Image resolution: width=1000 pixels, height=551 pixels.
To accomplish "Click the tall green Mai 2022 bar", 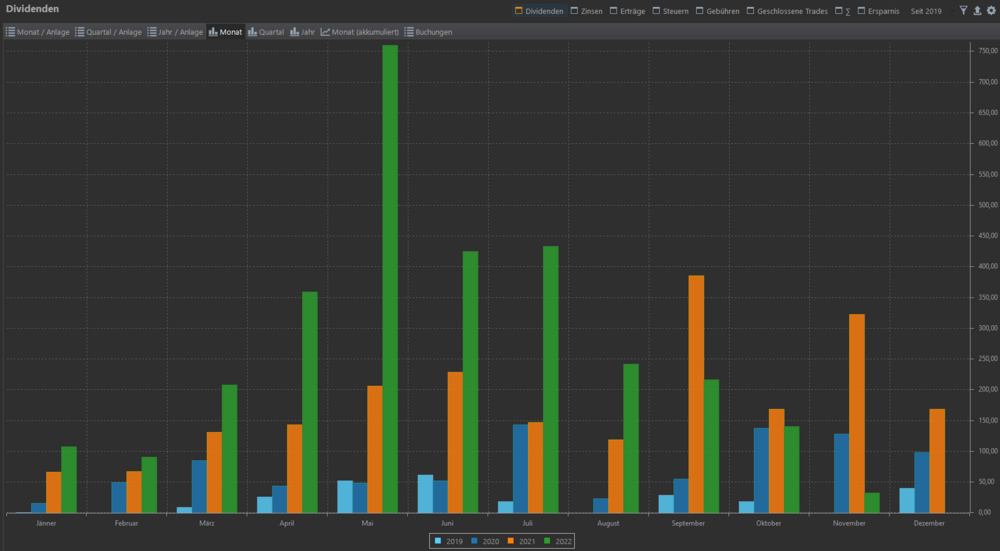I will (390, 279).
